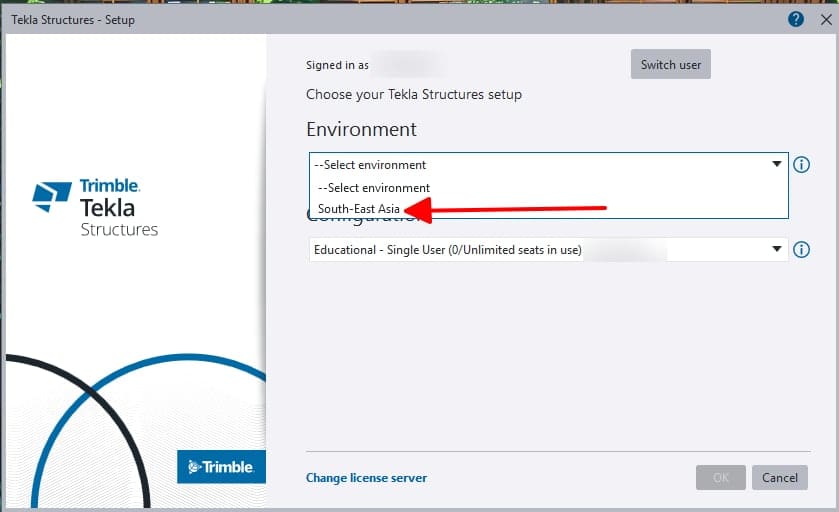The width and height of the screenshot is (839, 512).
Task: Open the blue help question mark icon
Action: click(796, 19)
